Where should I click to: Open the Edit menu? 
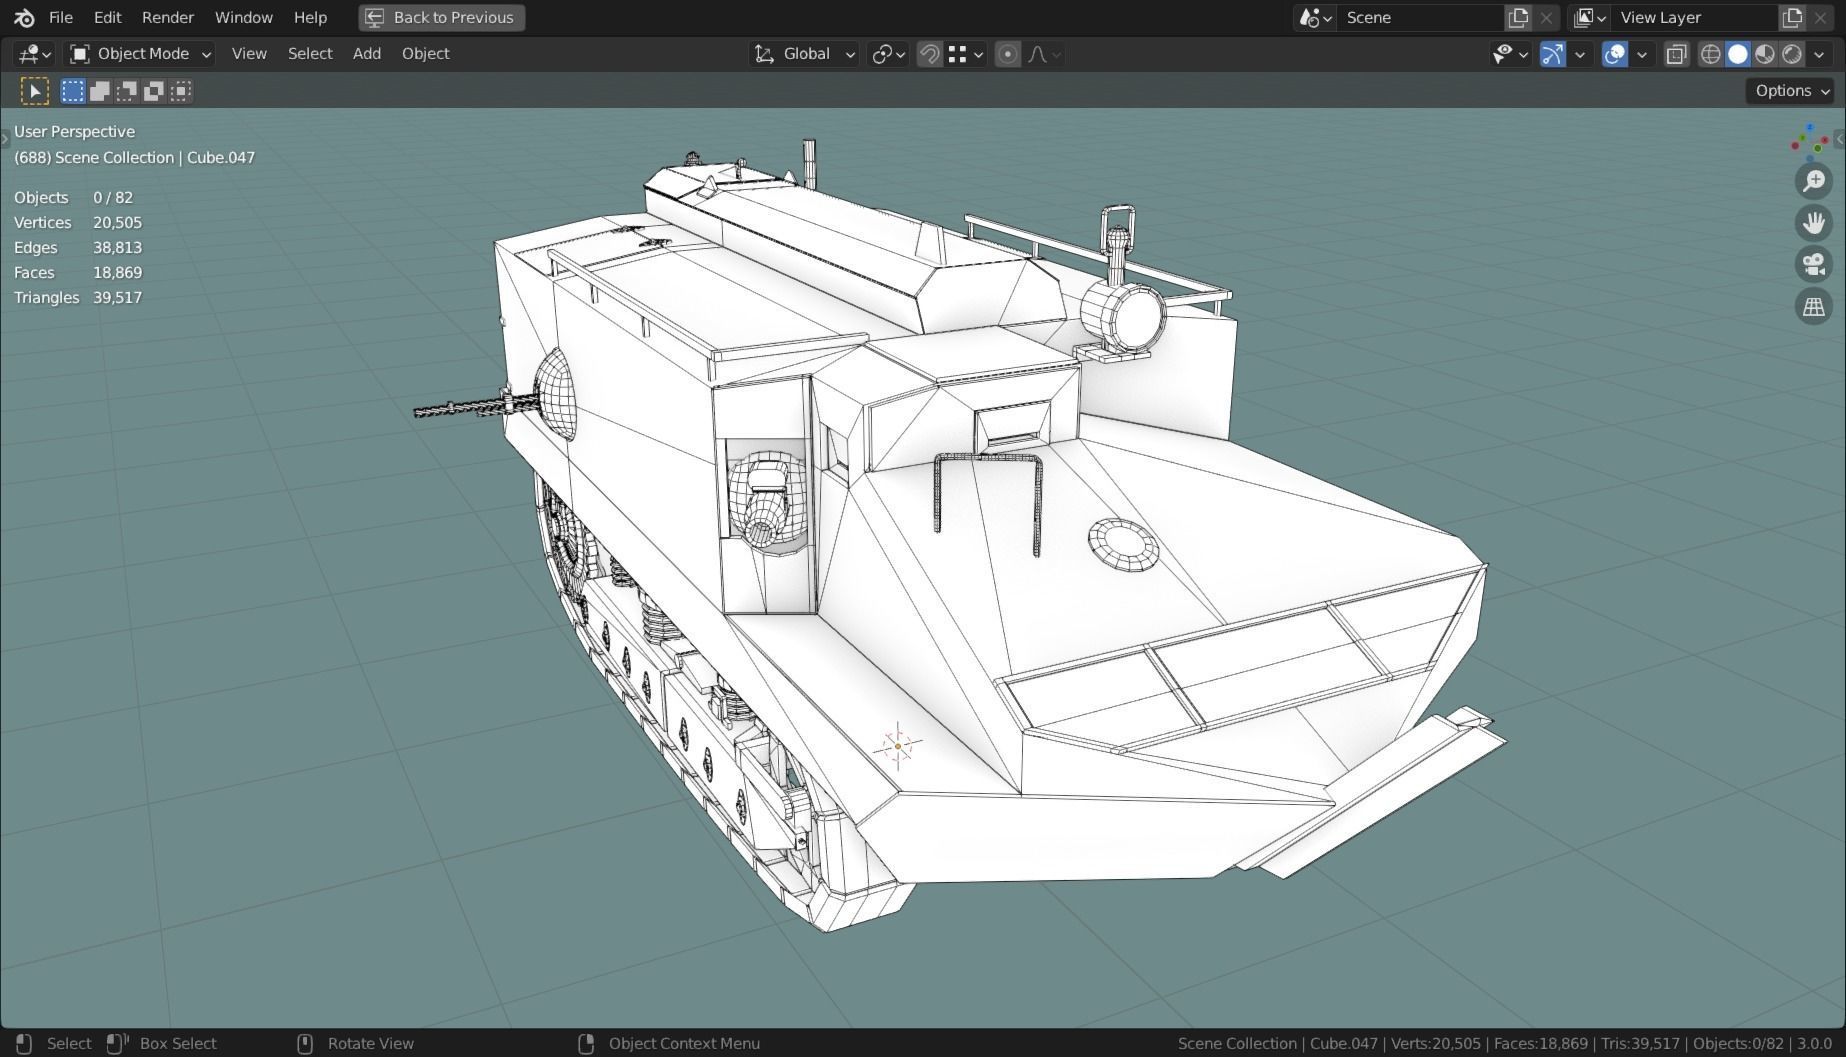click(x=107, y=17)
